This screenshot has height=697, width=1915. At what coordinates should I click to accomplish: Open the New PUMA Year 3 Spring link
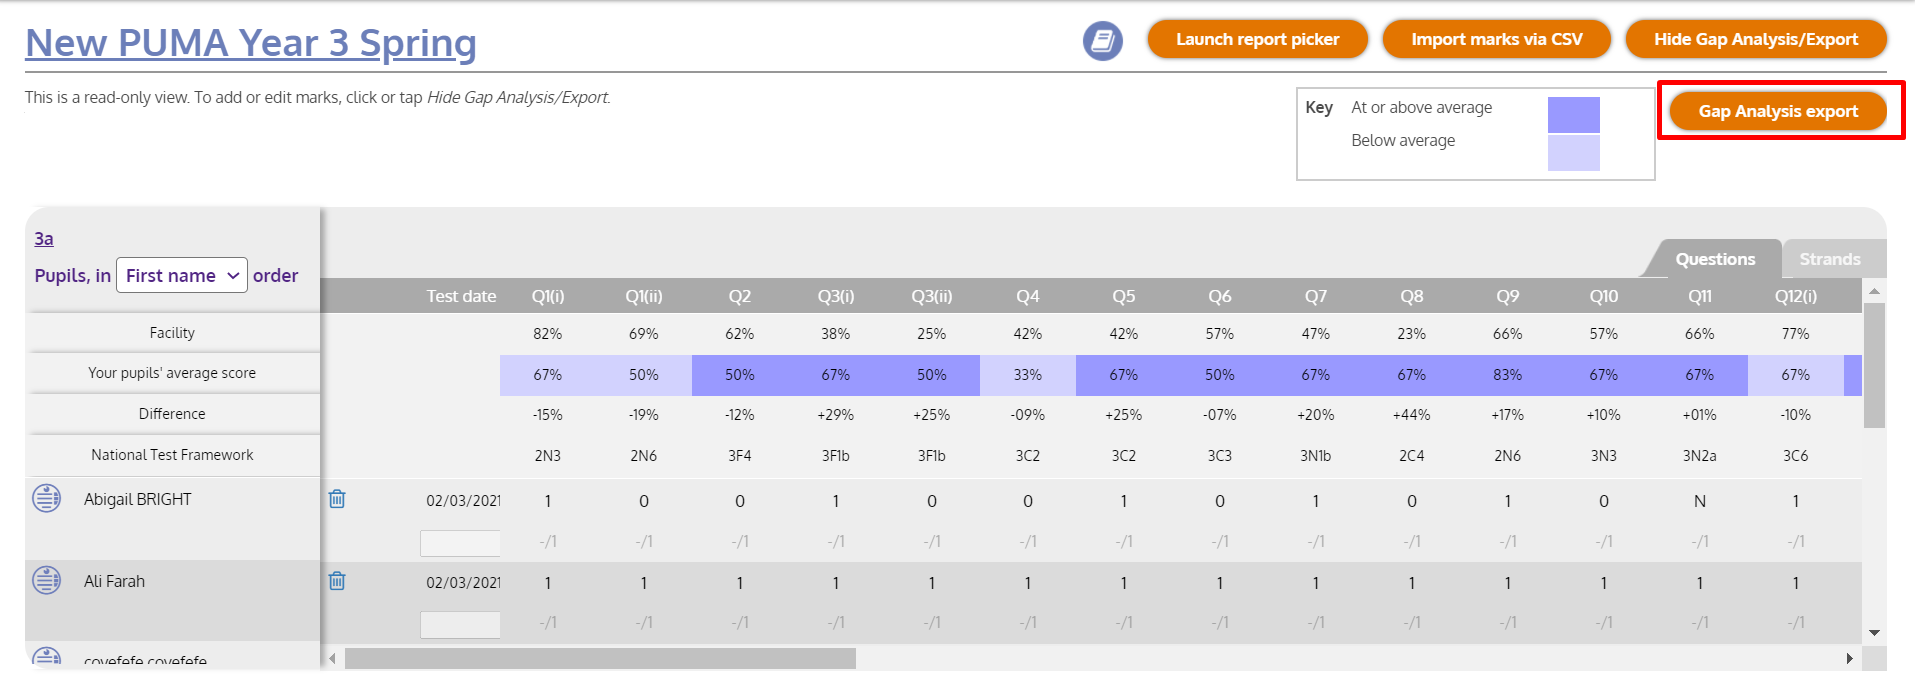(x=251, y=43)
